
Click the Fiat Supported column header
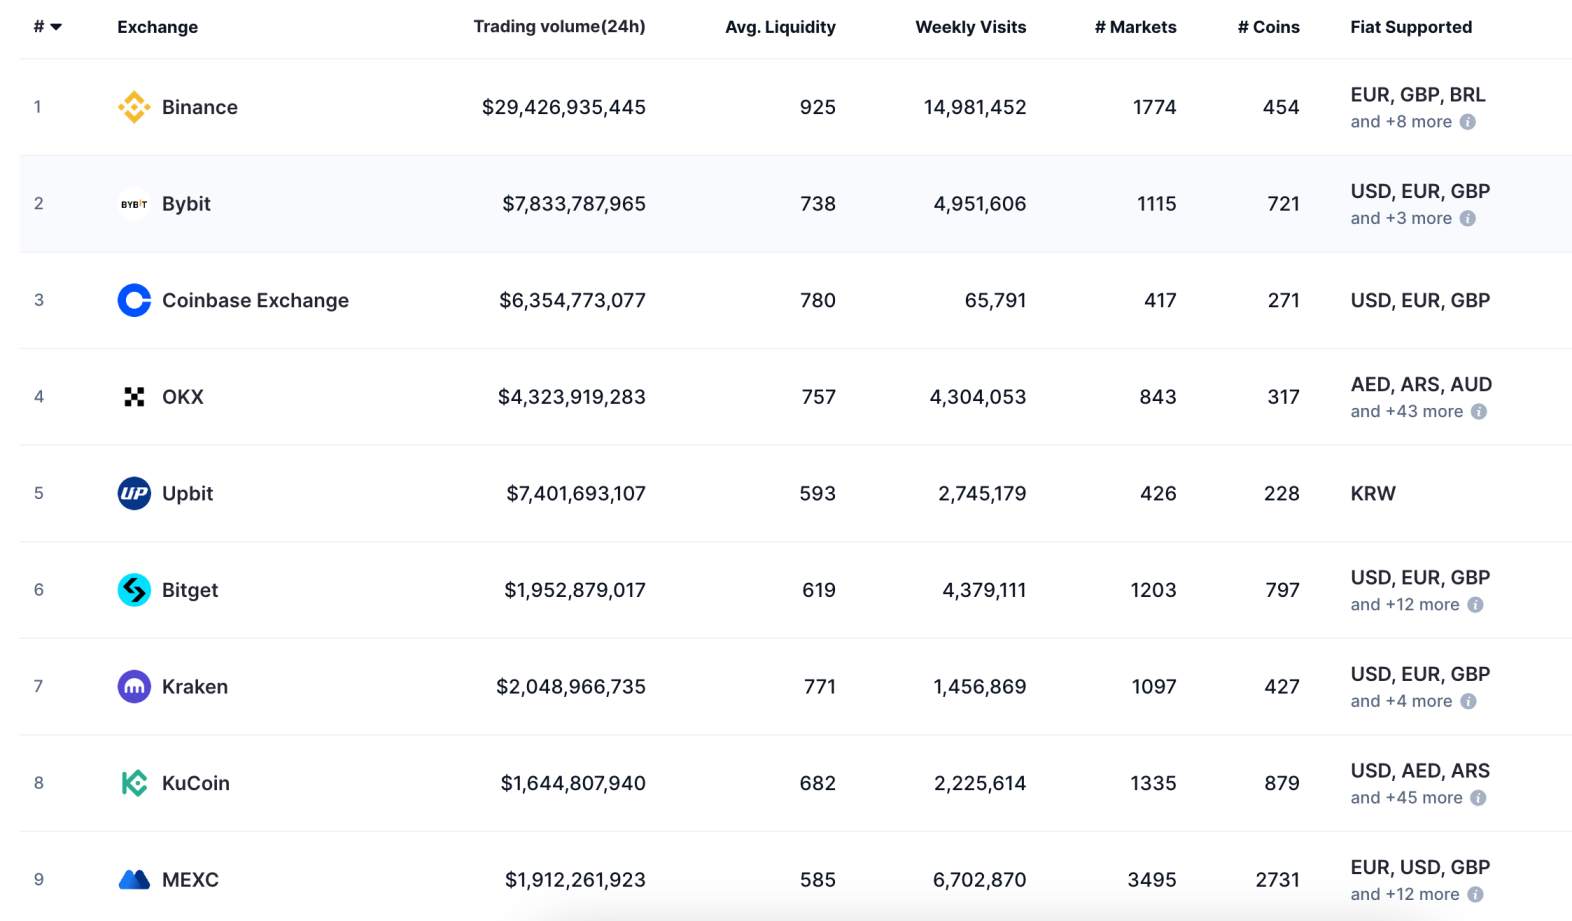1411,27
